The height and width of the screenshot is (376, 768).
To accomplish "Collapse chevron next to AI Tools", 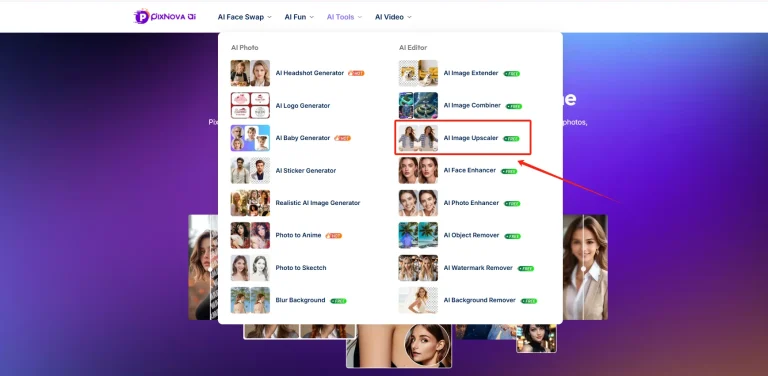I will [x=360, y=17].
